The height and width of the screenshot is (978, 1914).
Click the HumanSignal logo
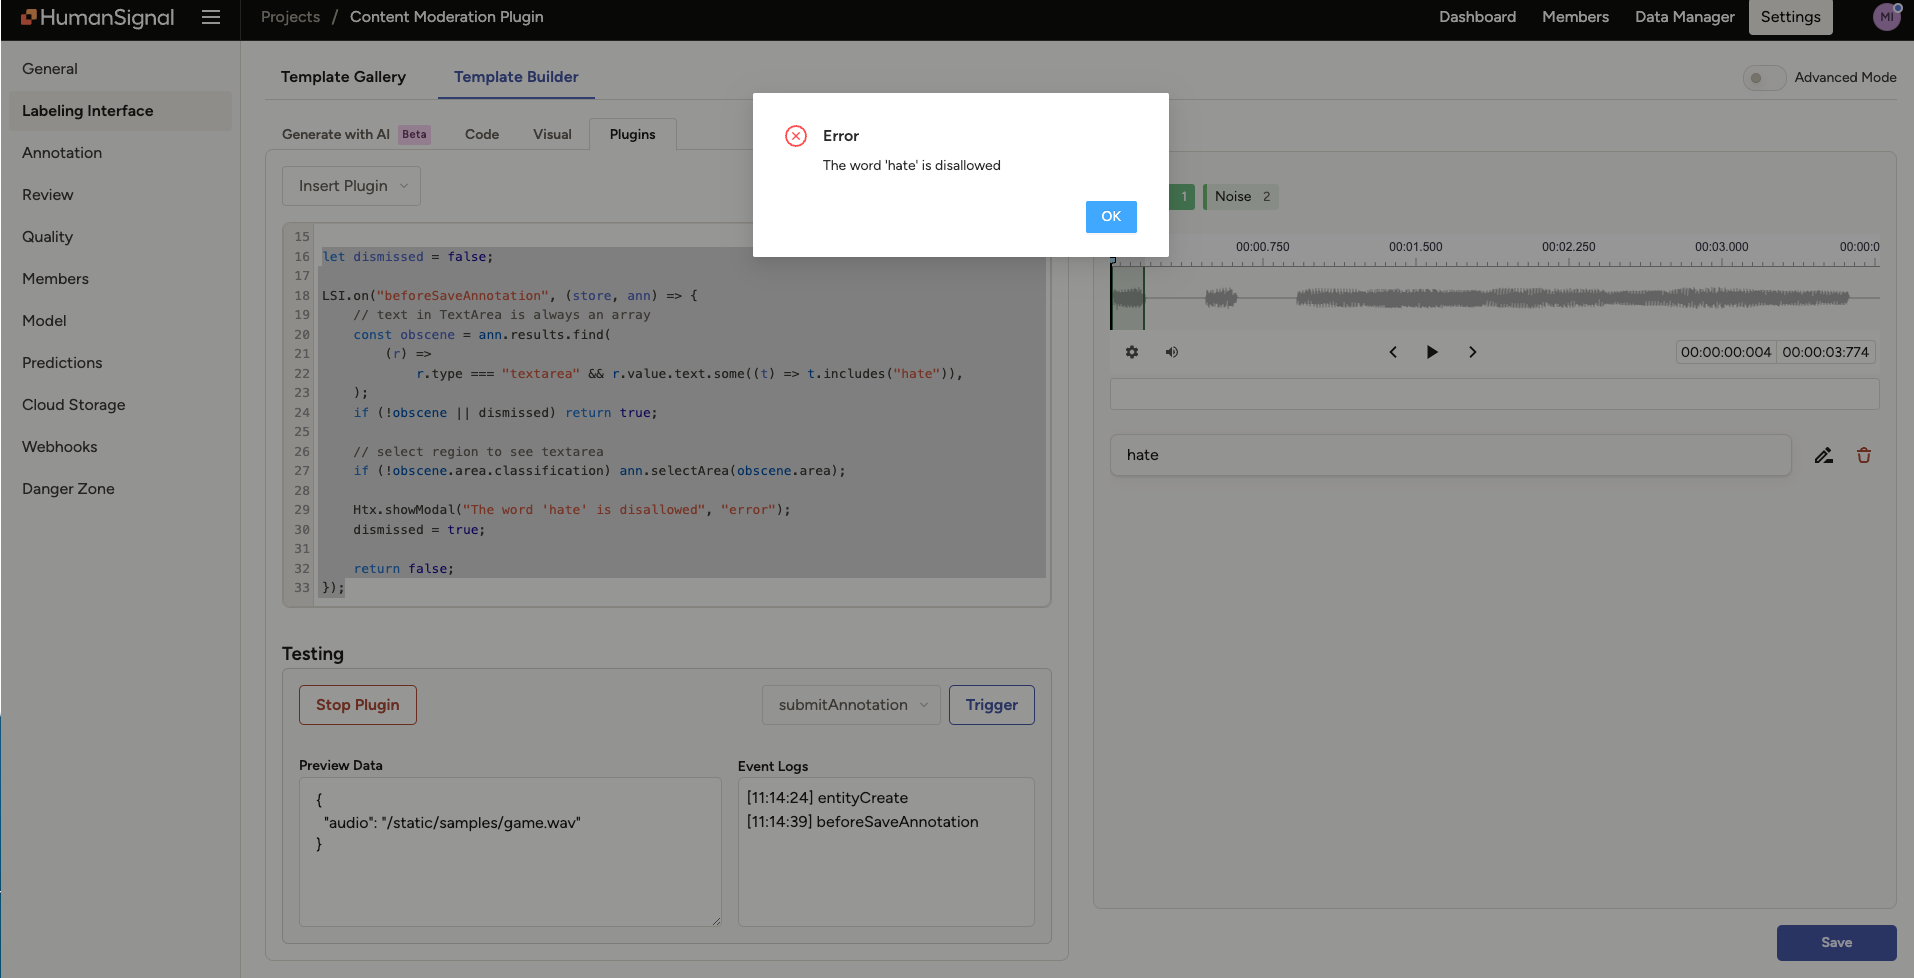click(98, 17)
